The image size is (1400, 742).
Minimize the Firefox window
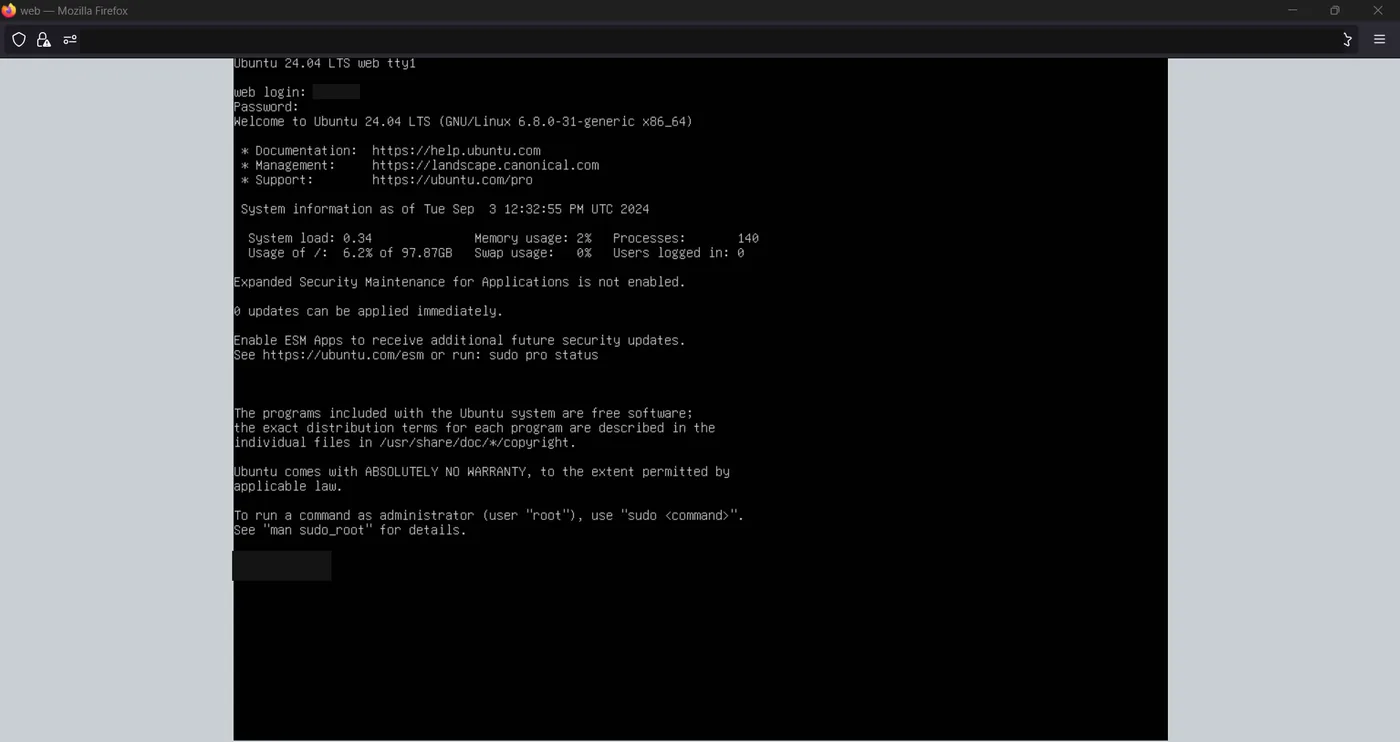1292,11
